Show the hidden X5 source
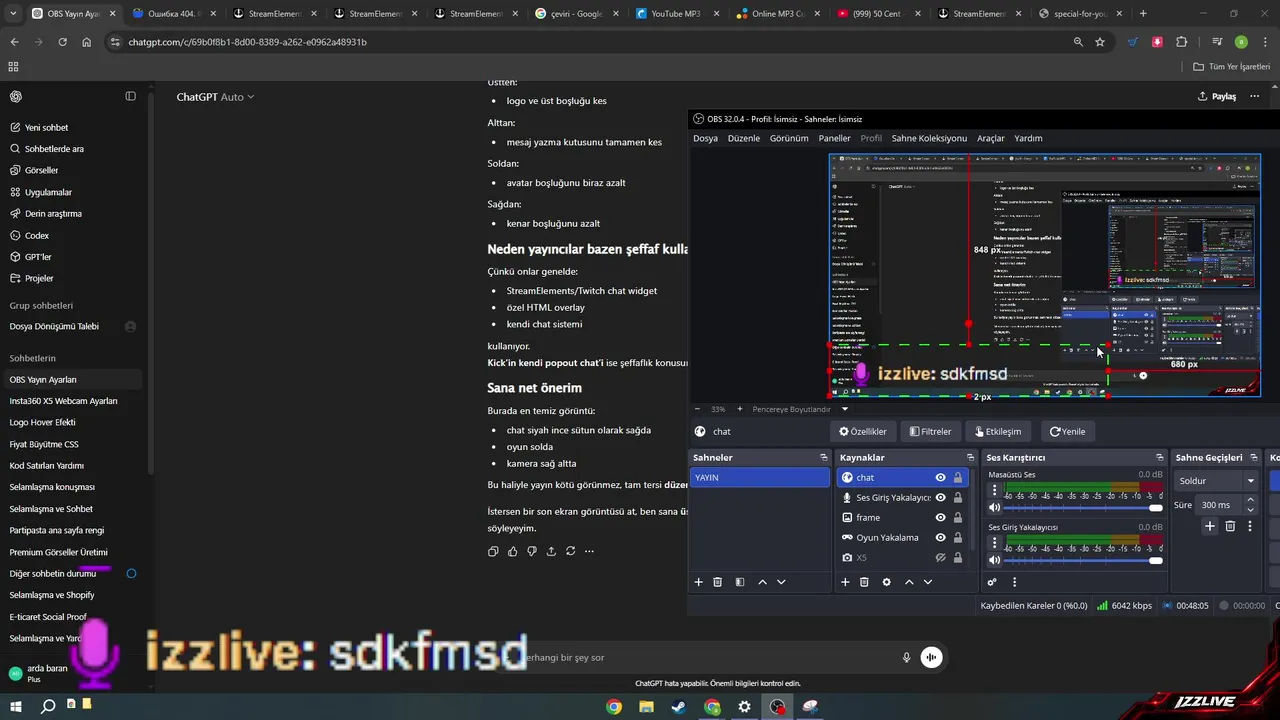 coord(940,557)
